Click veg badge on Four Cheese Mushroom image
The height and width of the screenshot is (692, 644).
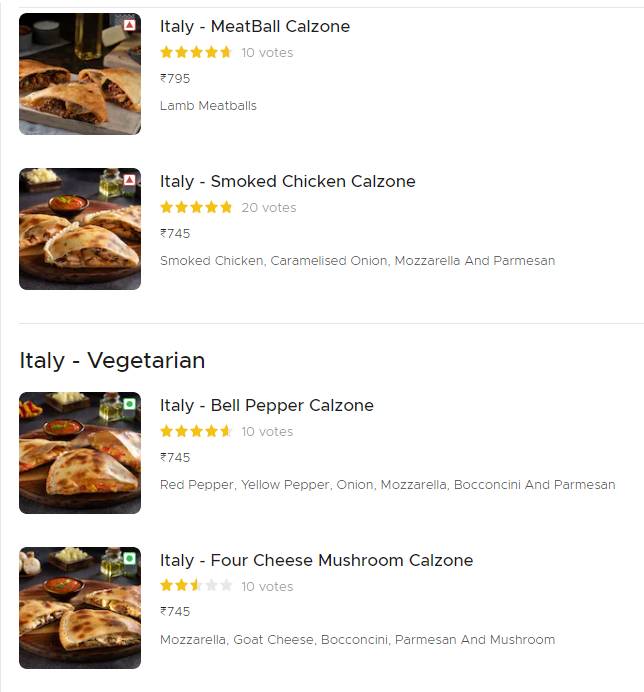pos(130,559)
